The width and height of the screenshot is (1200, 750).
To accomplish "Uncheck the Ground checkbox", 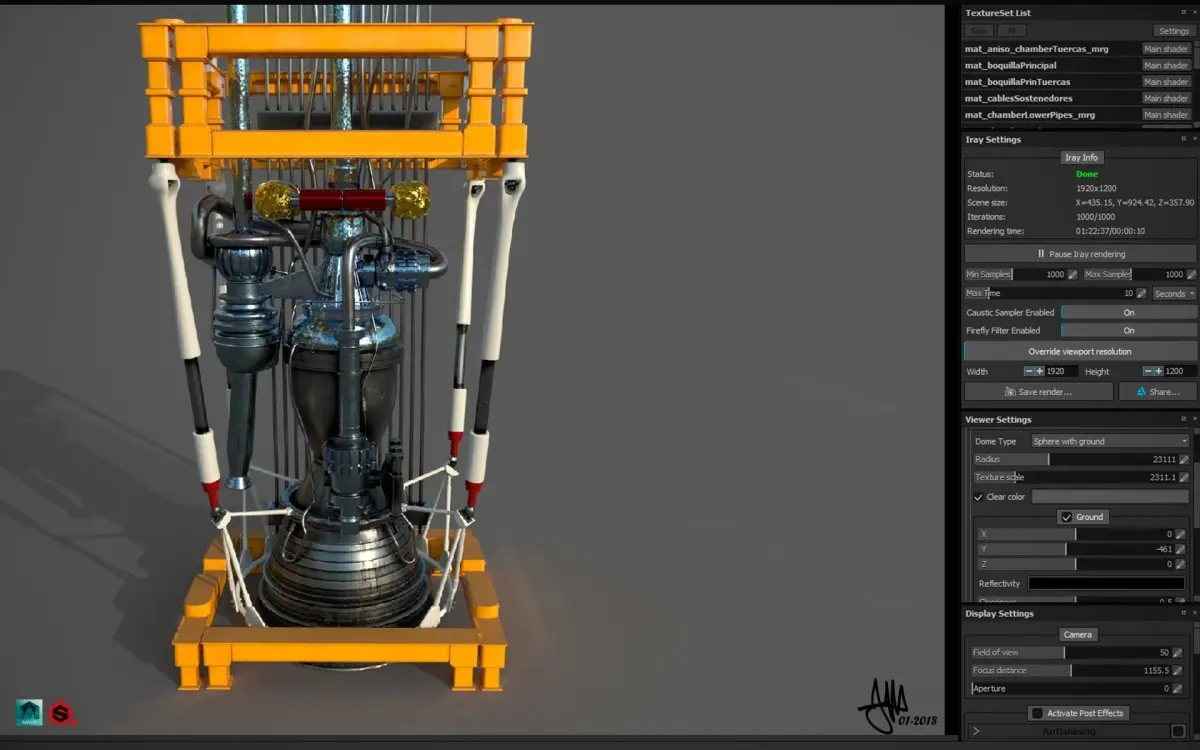I will [1067, 517].
